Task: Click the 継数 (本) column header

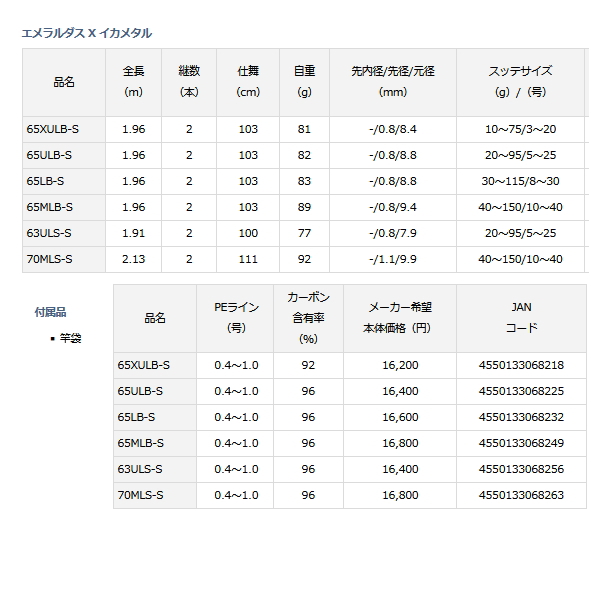Action: (189, 82)
